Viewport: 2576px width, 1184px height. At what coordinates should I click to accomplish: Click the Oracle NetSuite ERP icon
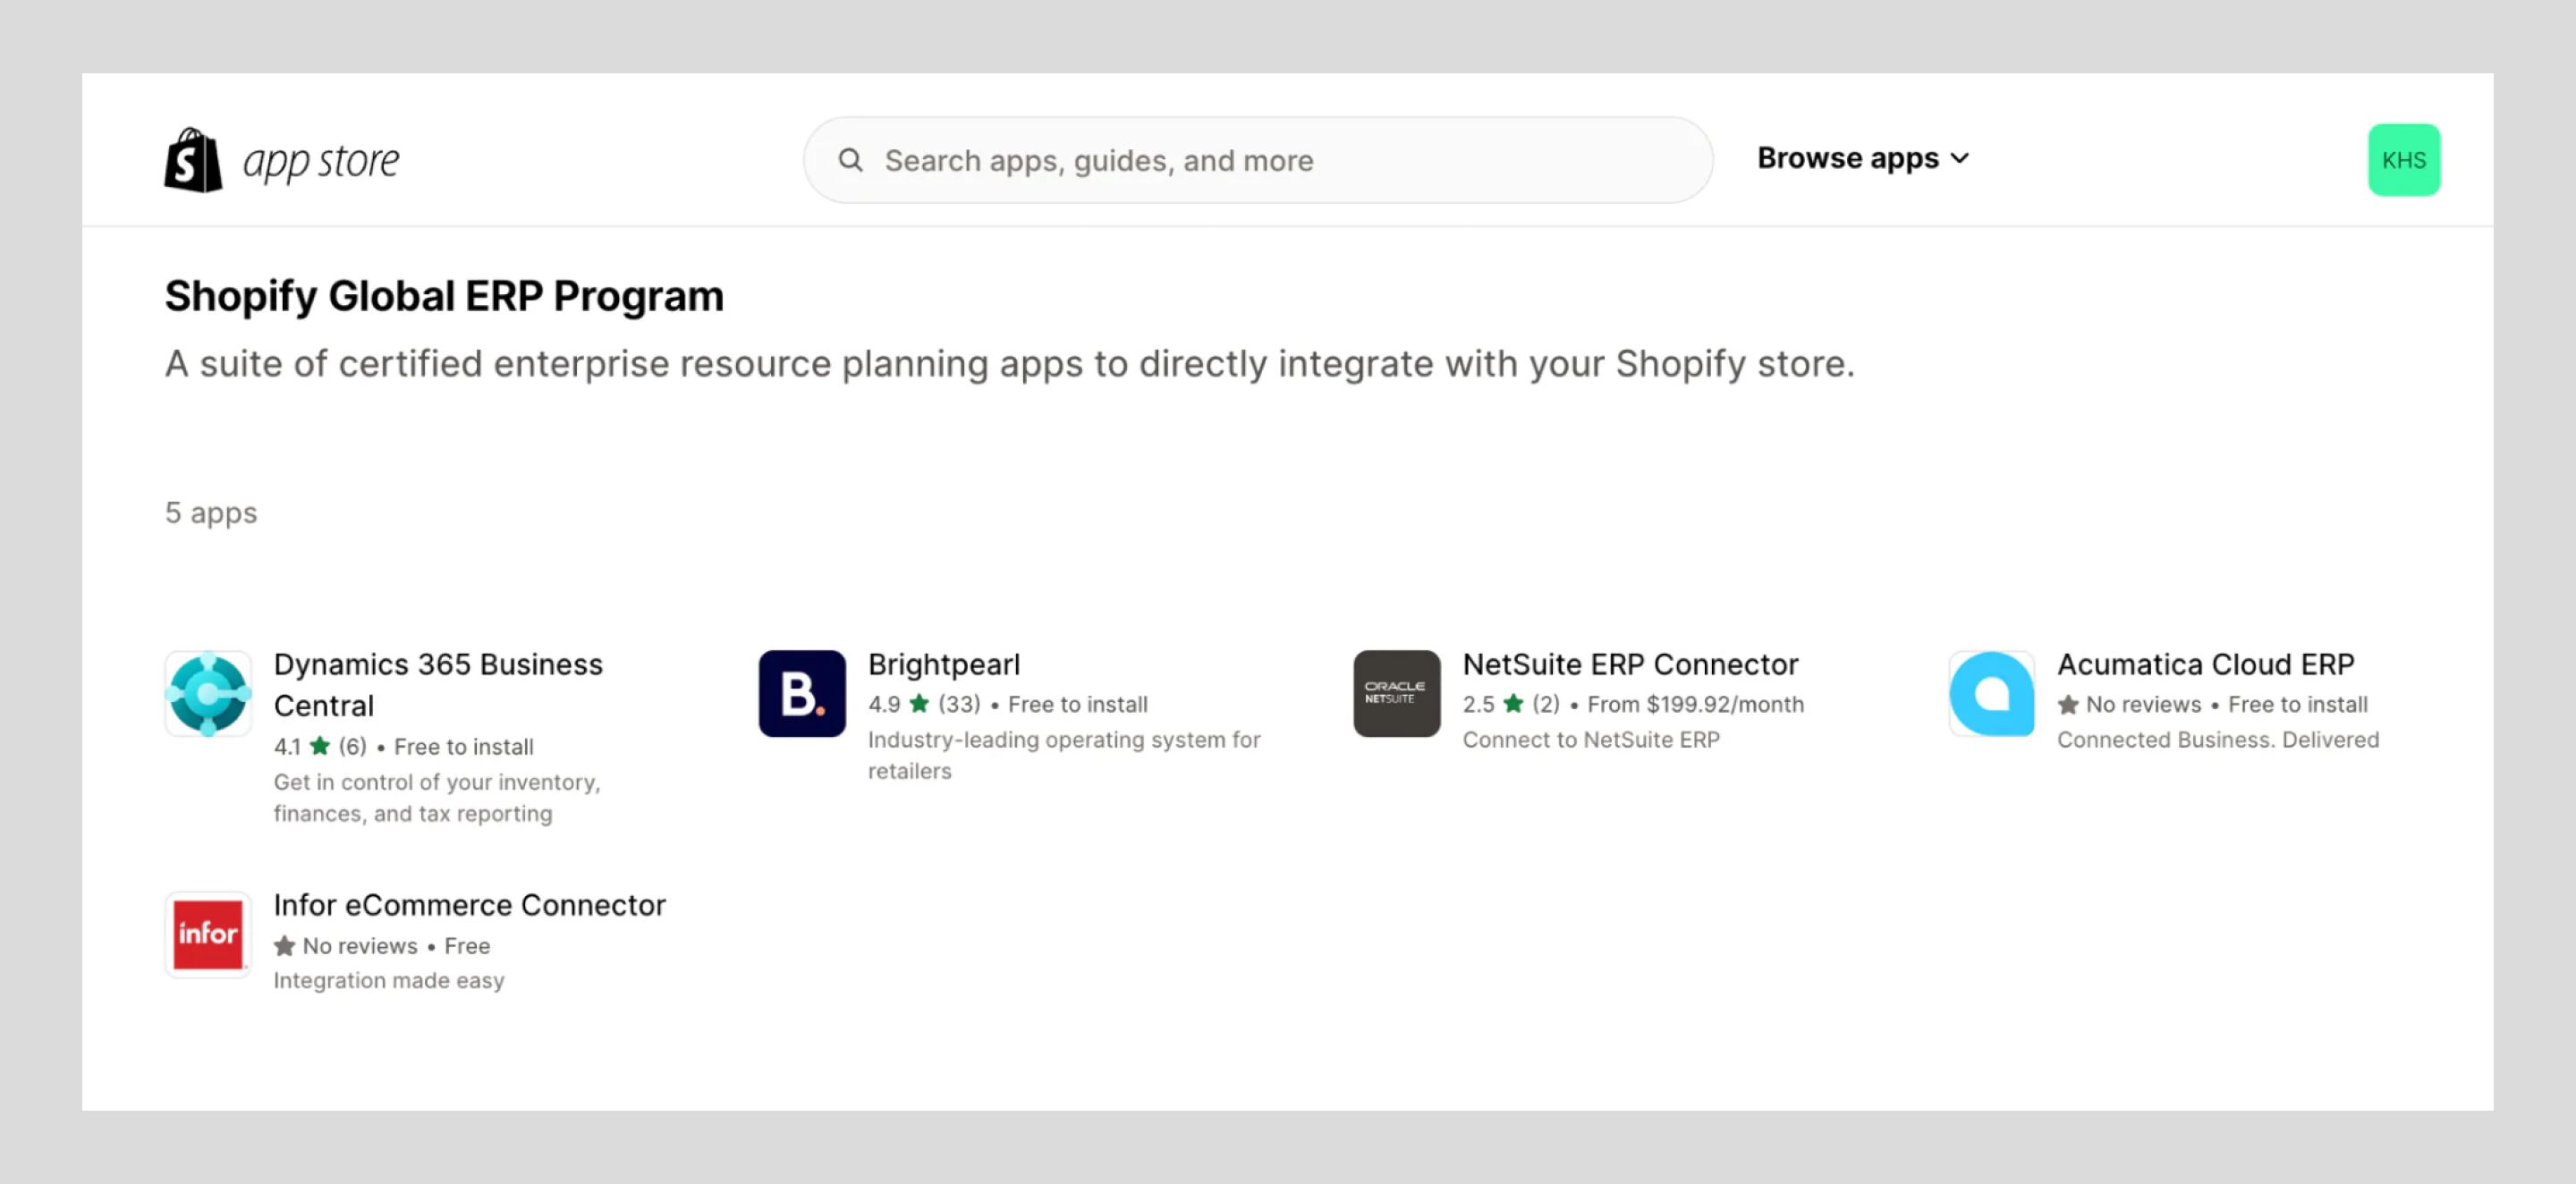(1396, 691)
